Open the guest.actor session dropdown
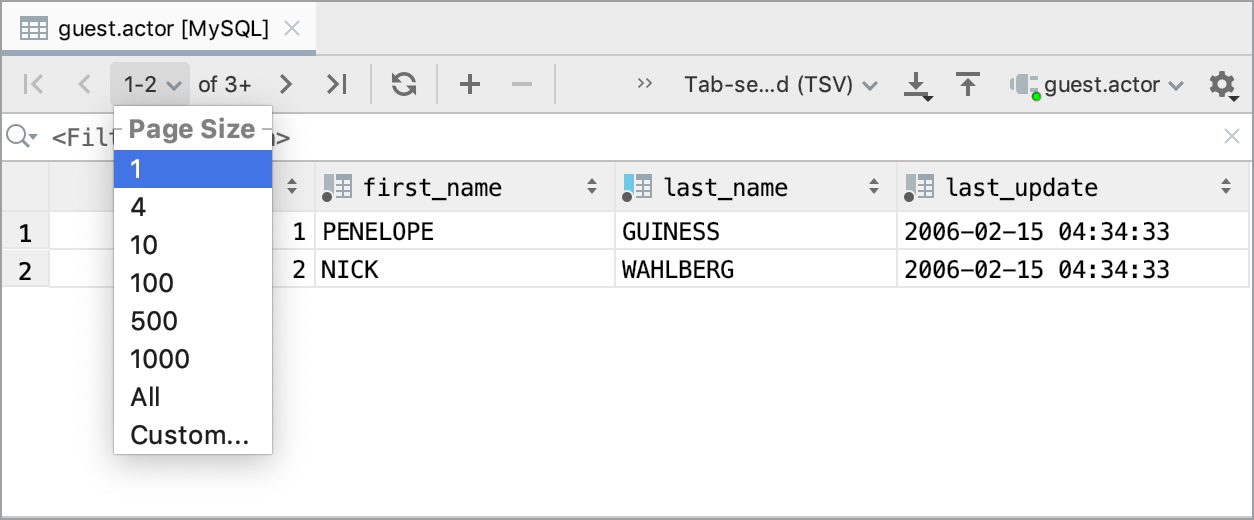The image size is (1254, 520). (x=1097, y=85)
